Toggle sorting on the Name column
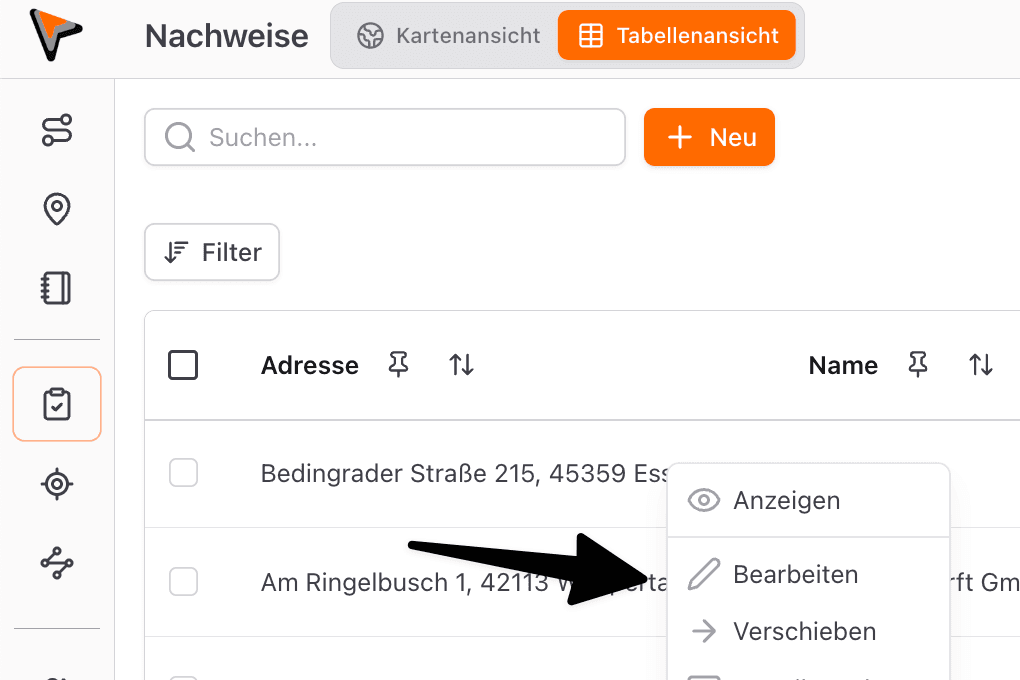This screenshot has height=680, width=1020. pyautogui.click(x=981, y=365)
